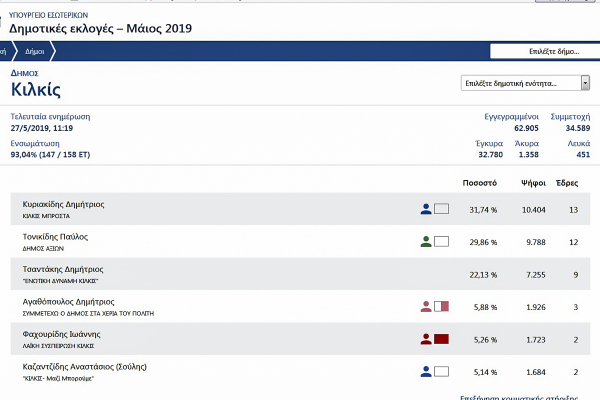The image size is (600, 400).
Task: Click the arrow on the municipal unit dropdown
Action: point(583,83)
